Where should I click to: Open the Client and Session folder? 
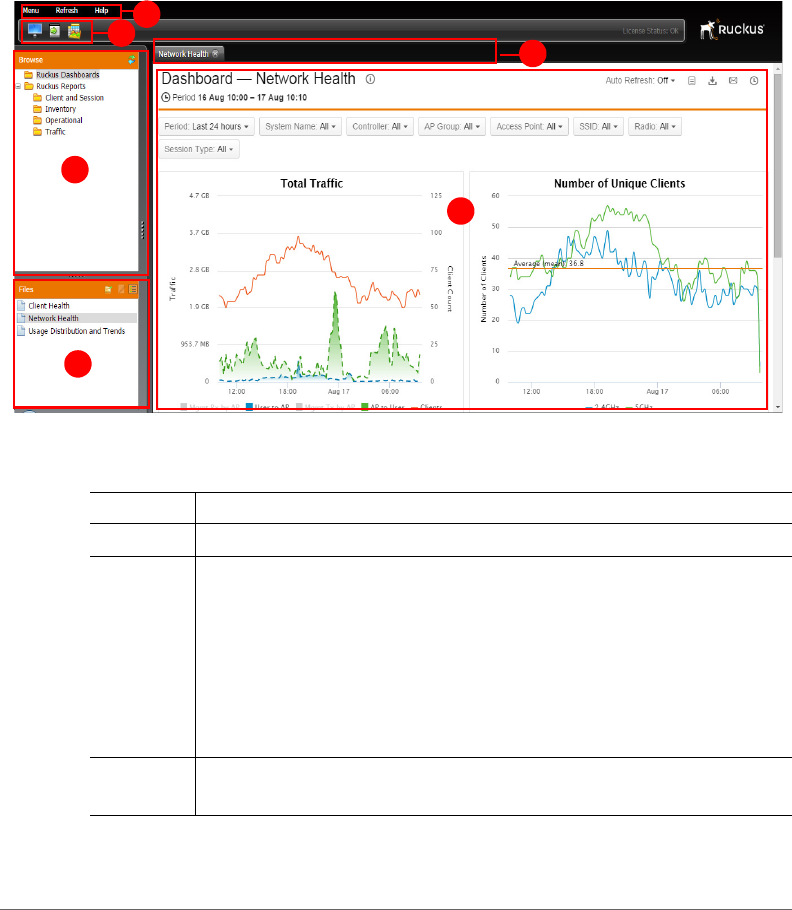[x=74, y=98]
